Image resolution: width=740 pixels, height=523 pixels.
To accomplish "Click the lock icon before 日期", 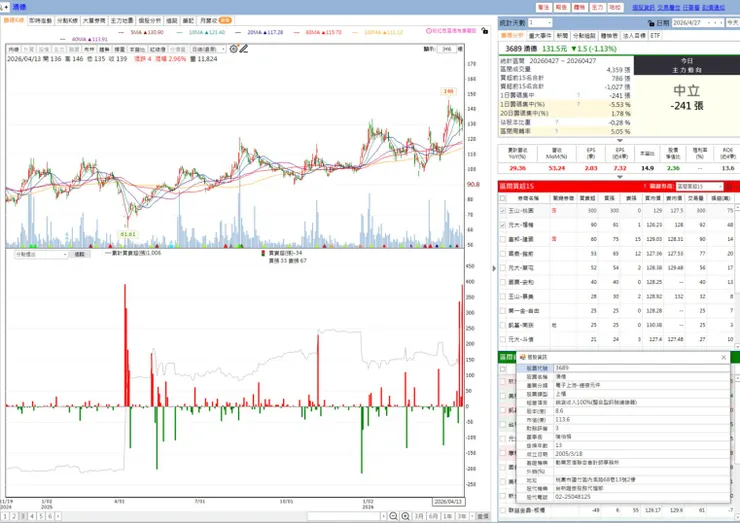I will pos(651,23).
